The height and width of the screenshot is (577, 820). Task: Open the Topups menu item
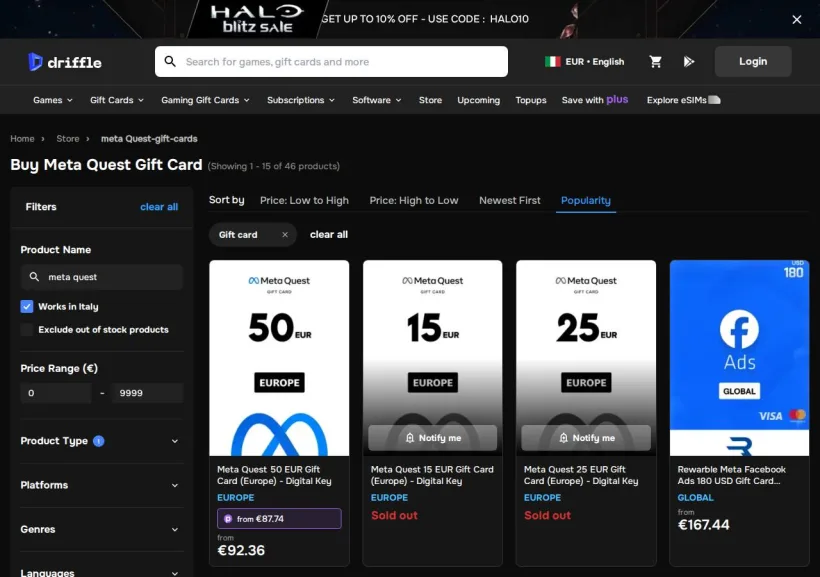pyautogui.click(x=531, y=100)
